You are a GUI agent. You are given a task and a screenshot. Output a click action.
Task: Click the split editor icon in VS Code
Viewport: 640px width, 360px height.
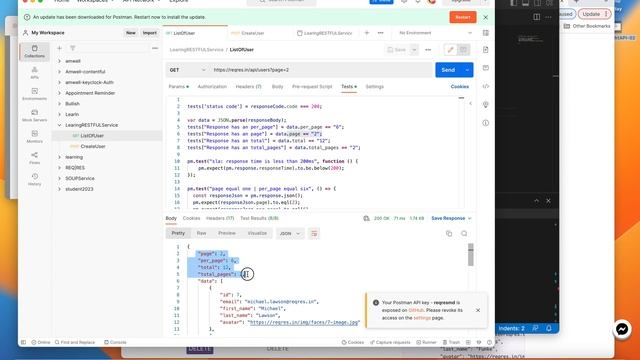pyautogui.click(x=537, y=17)
